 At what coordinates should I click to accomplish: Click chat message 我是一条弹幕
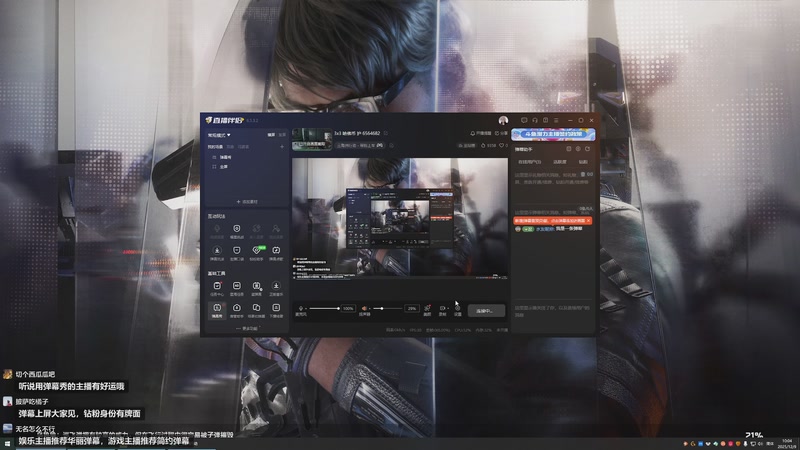coord(569,229)
